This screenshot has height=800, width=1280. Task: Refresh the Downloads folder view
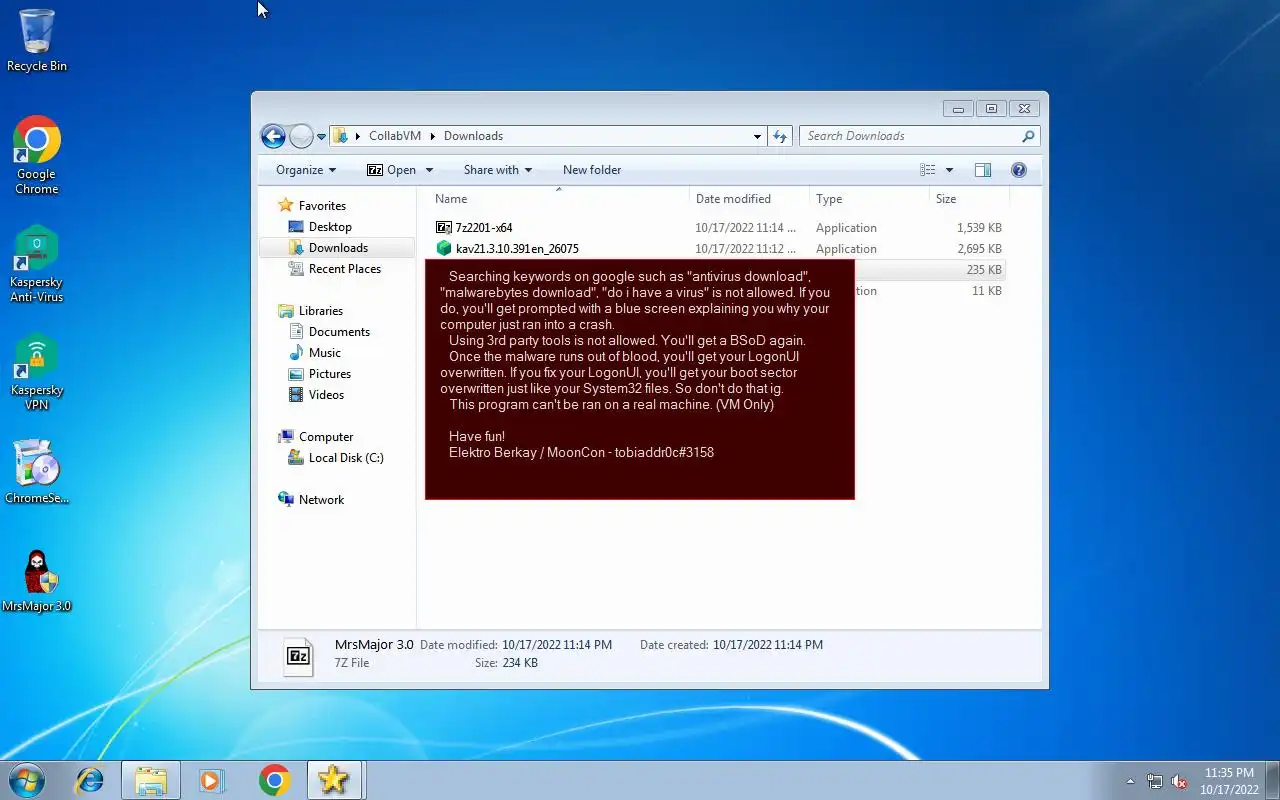(781, 136)
